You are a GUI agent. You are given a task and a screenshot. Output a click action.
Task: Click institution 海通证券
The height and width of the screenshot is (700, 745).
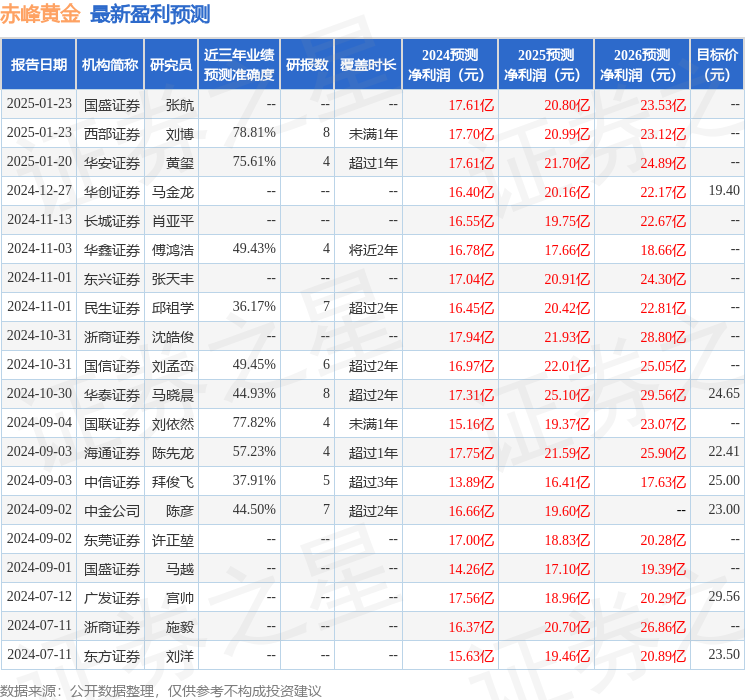click(112, 453)
